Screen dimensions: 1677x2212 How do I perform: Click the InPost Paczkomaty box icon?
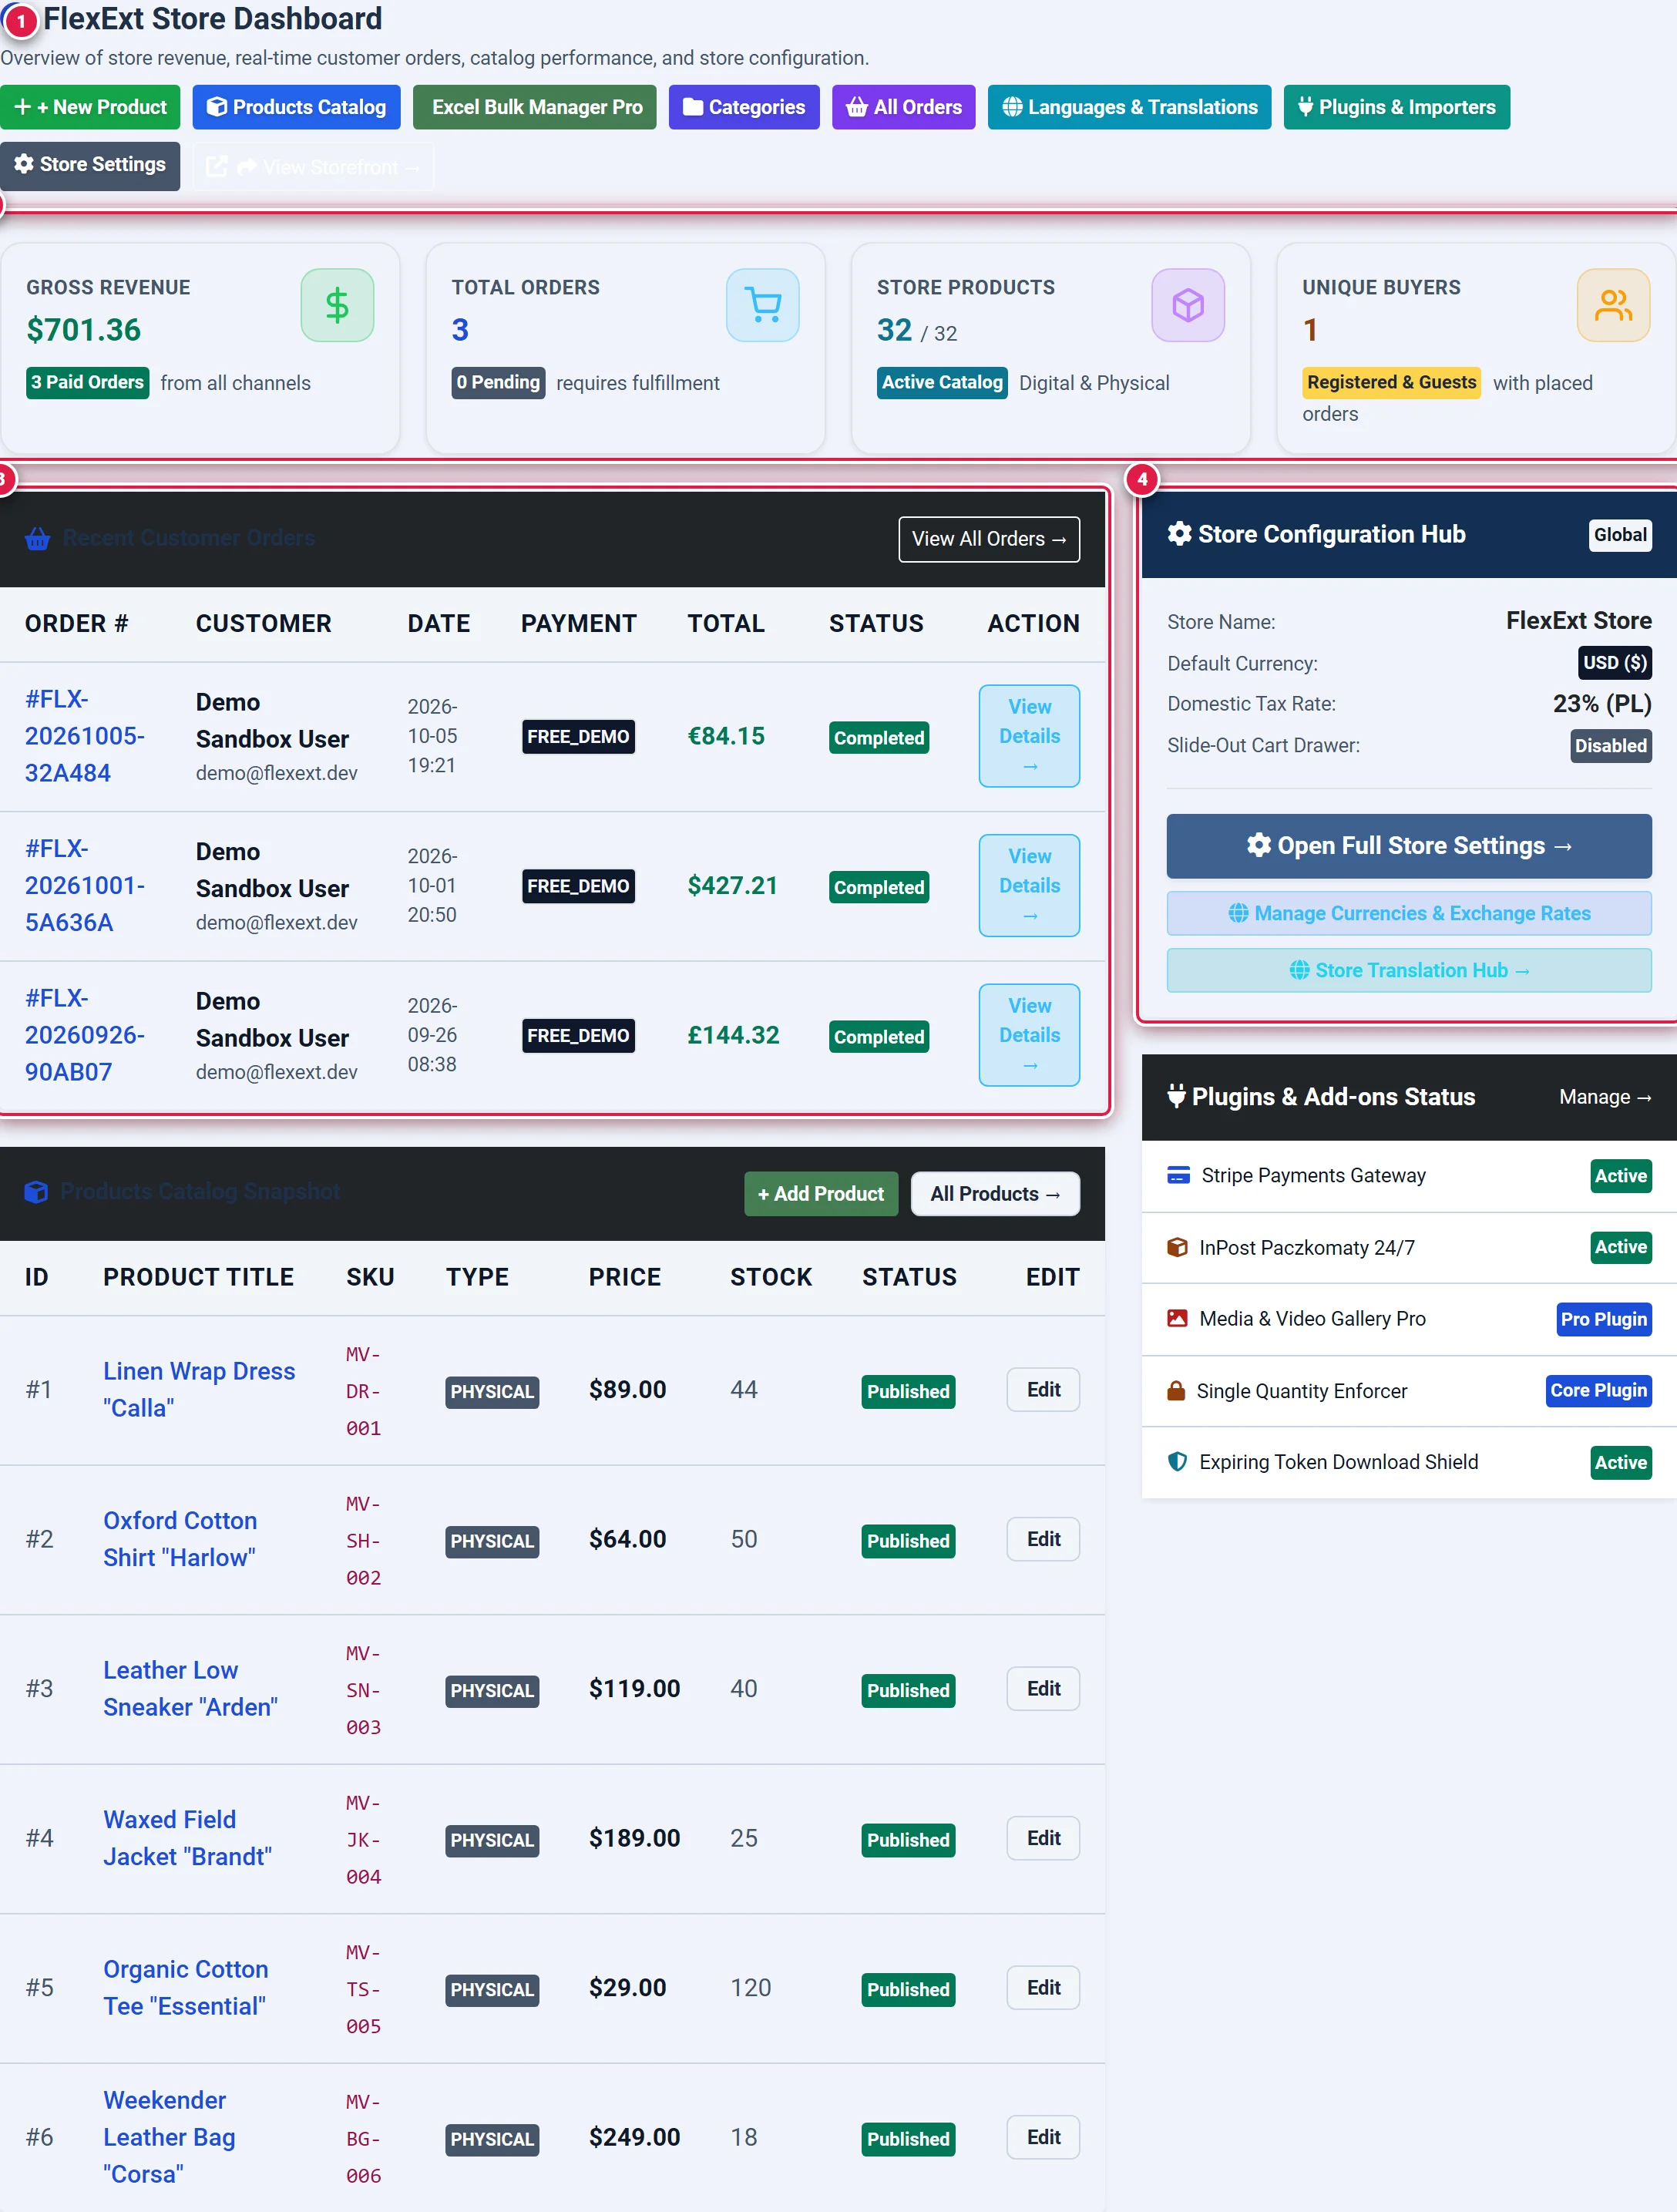1178,1247
